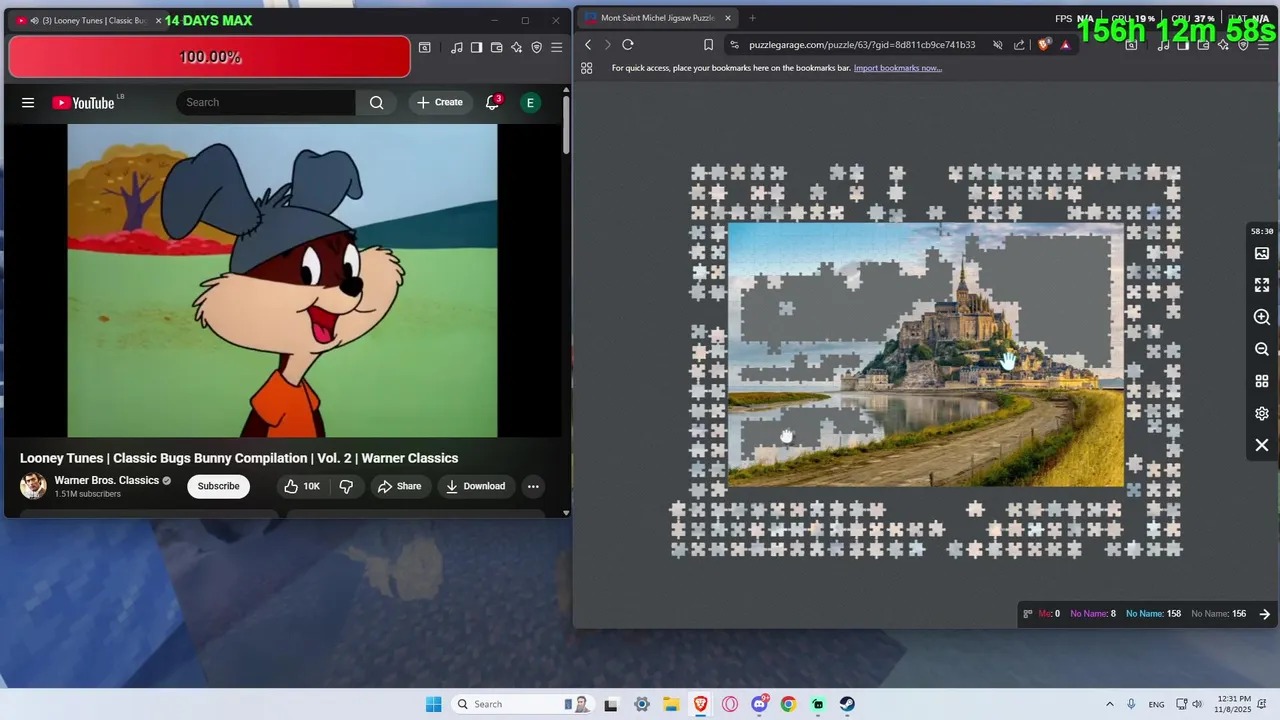This screenshot has width=1280, height=720.
Task: Open YouTube notifications bell
Action: tap(492, 102)
